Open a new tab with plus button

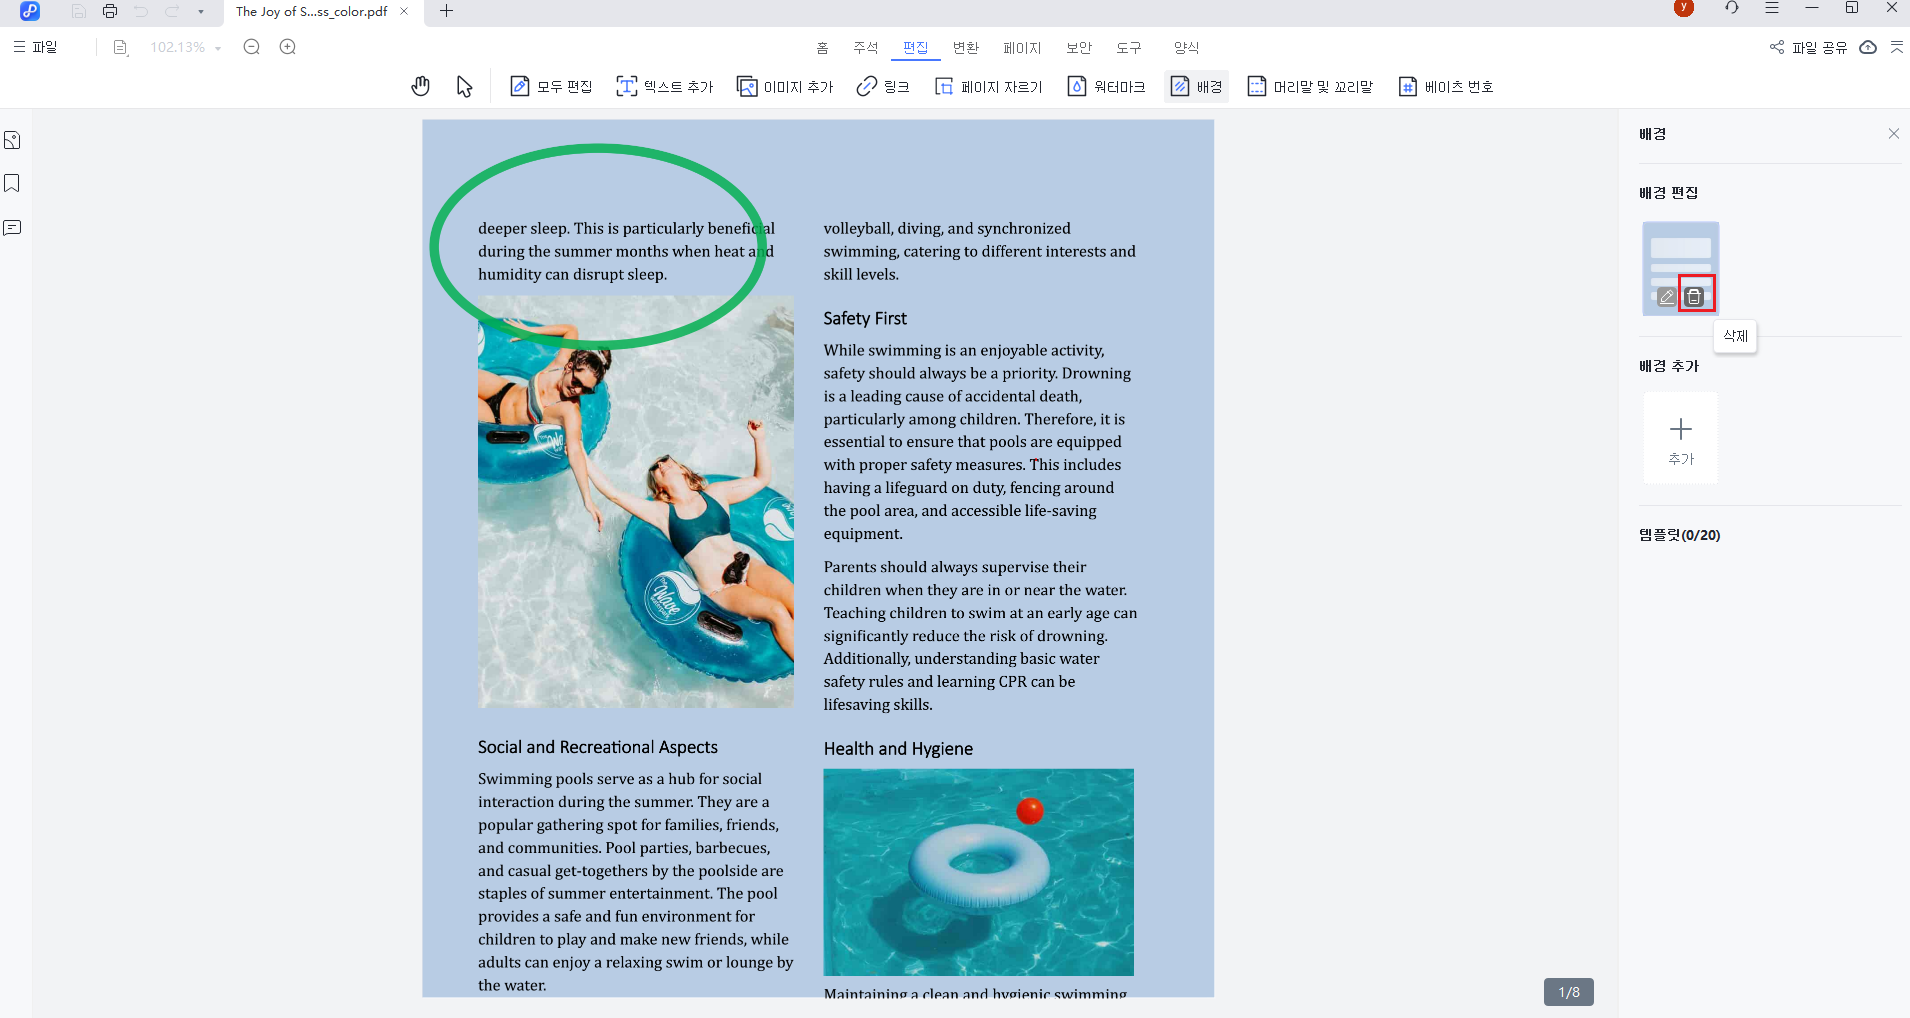tap(447, 11)
